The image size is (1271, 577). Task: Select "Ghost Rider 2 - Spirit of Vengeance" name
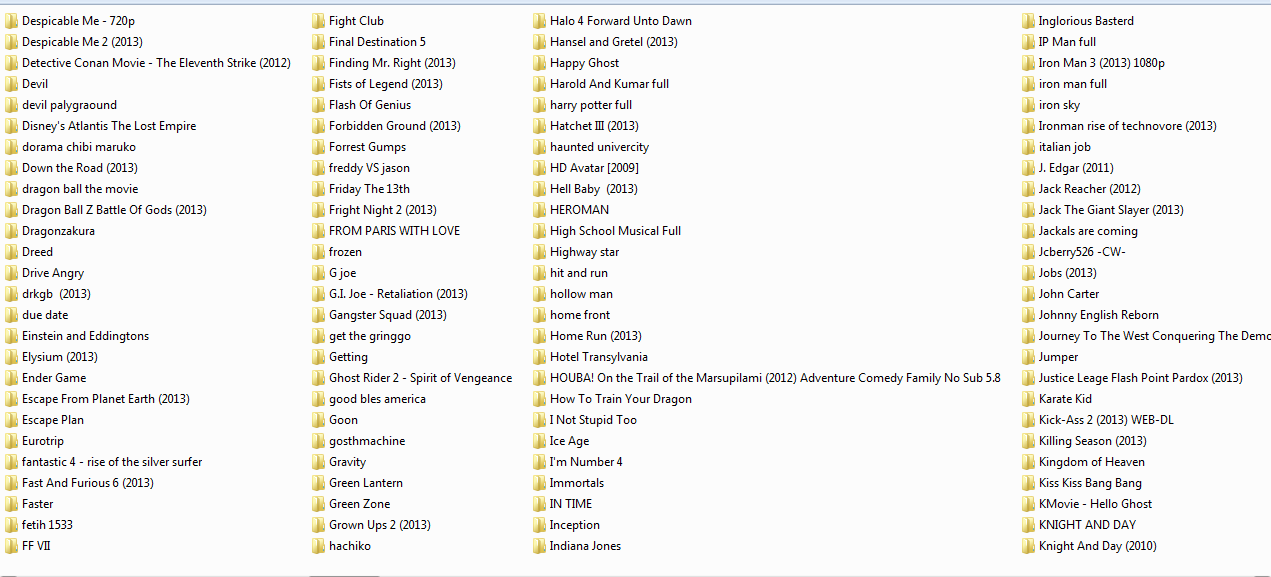tap(420, 378)
